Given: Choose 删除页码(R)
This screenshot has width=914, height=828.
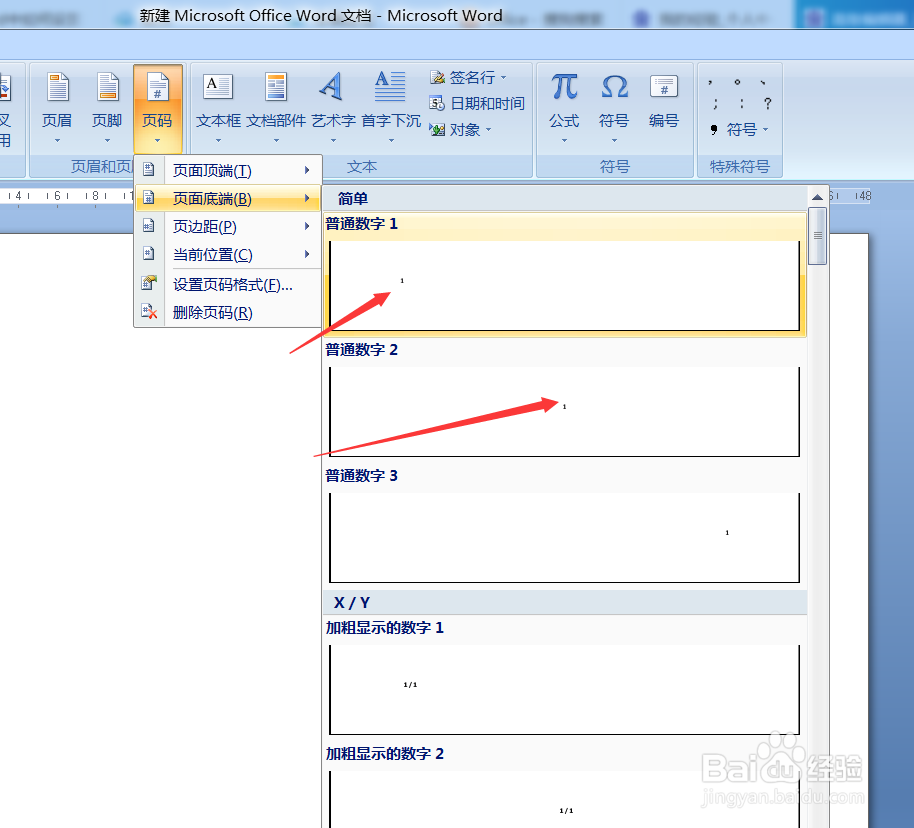Looking at the screenshot, I should (228, 313).
